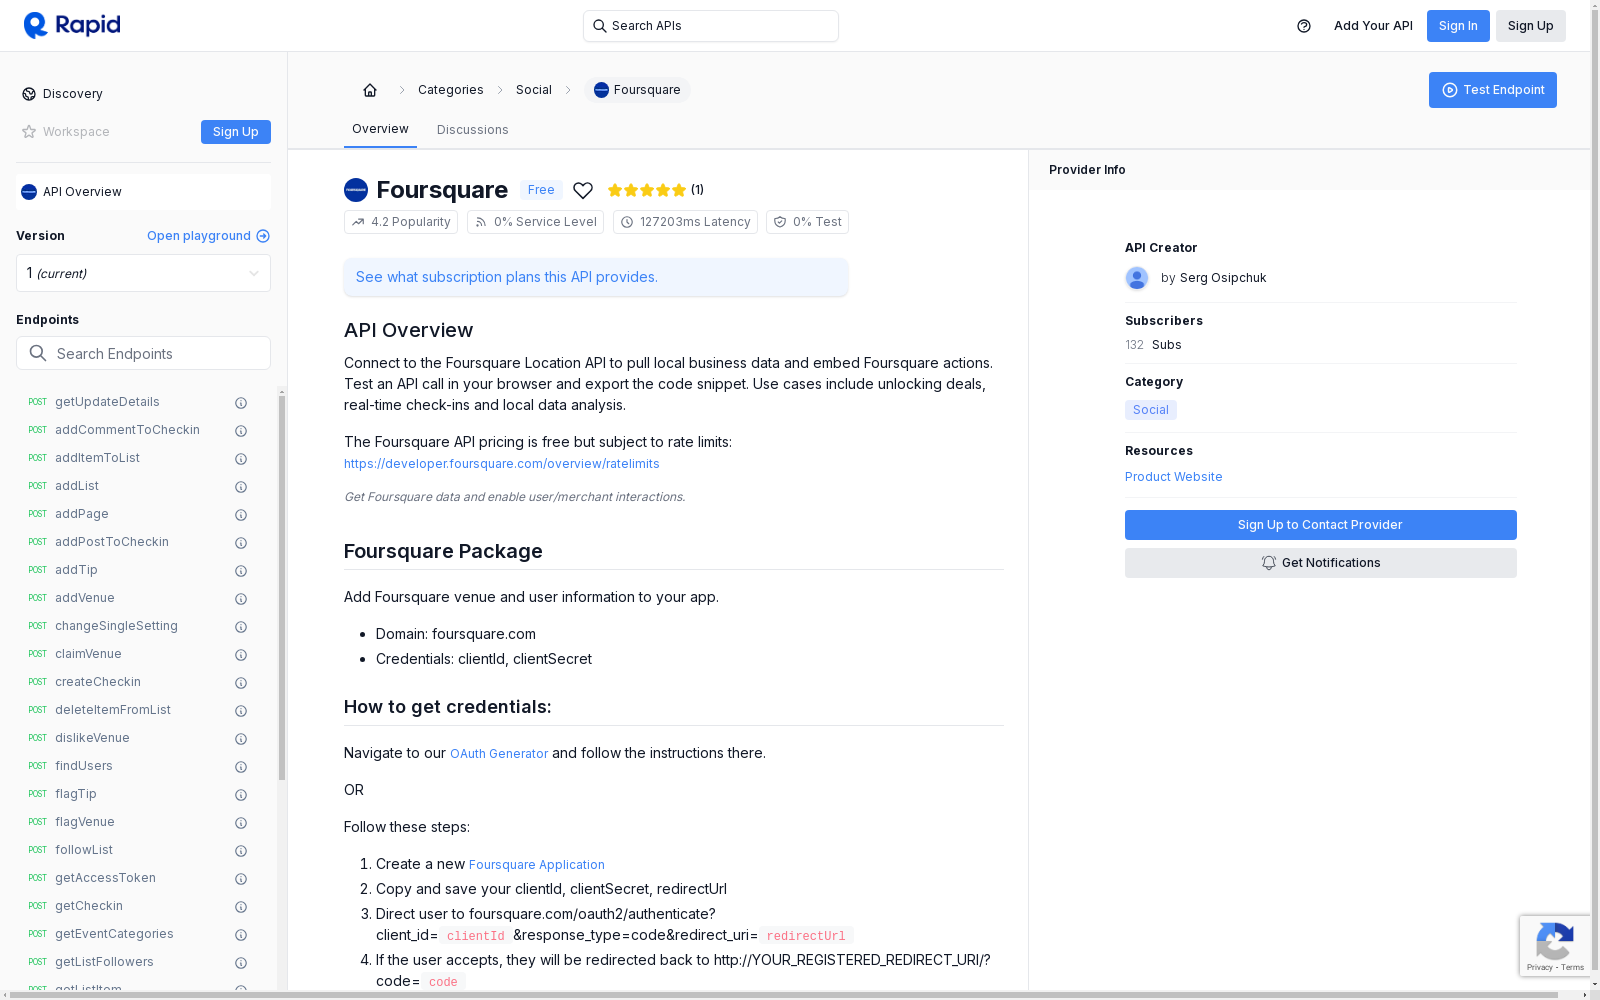
Task: Click the five-star rating
Action: 647,190
